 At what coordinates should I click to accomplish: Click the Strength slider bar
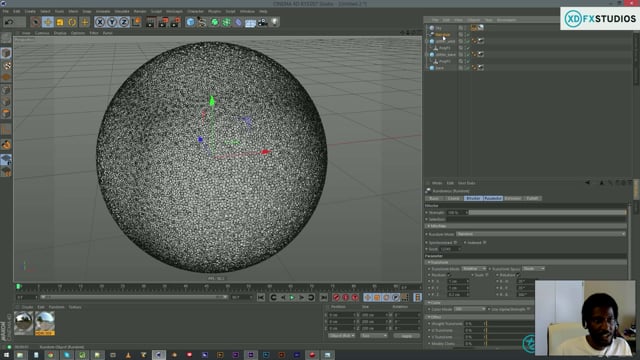(547, 213)
